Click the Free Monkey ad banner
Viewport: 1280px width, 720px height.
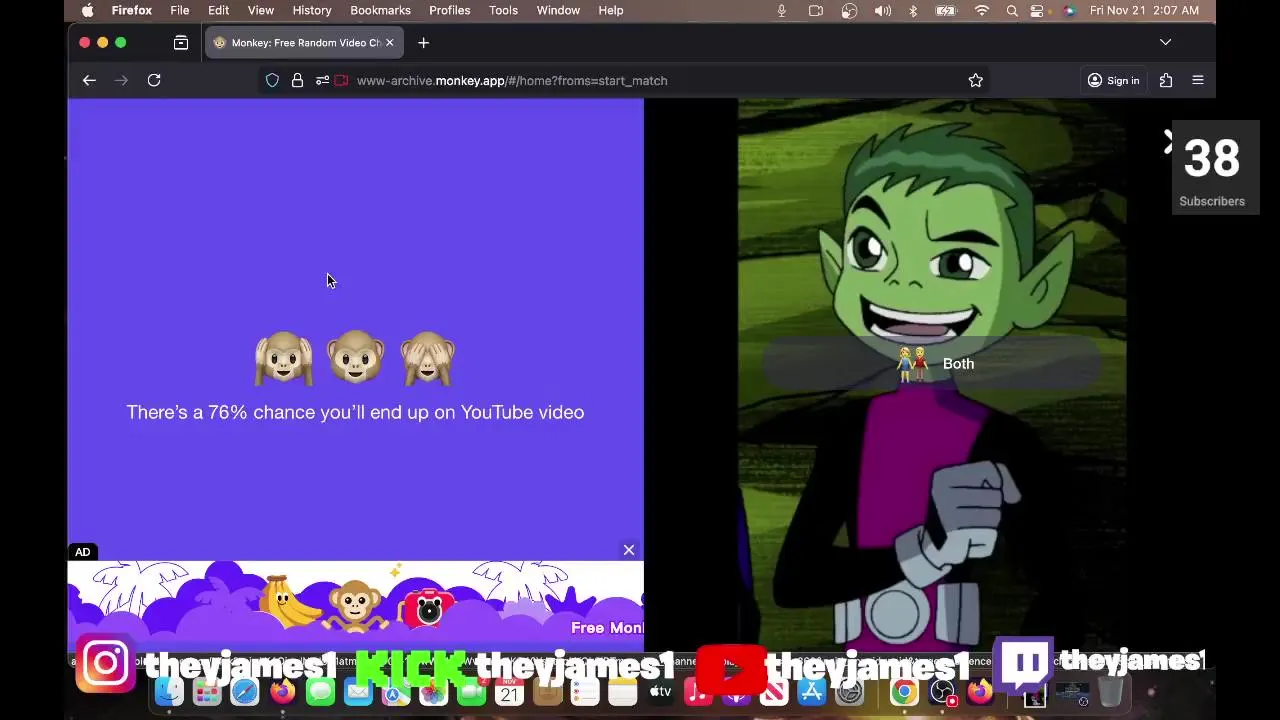click(356, 604)
